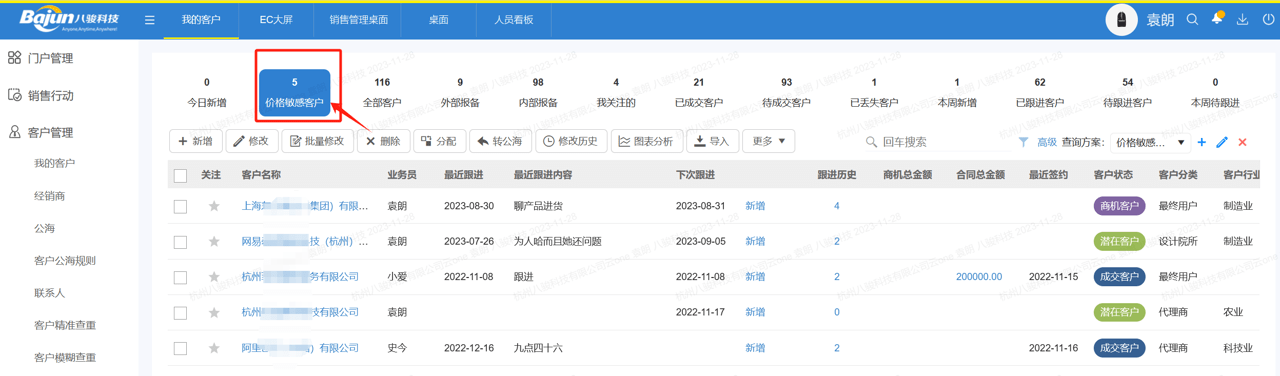The height and width of the screenshot is (376, 1280).
Task: Click the 转公海 button
Action: tap(500, 141)
